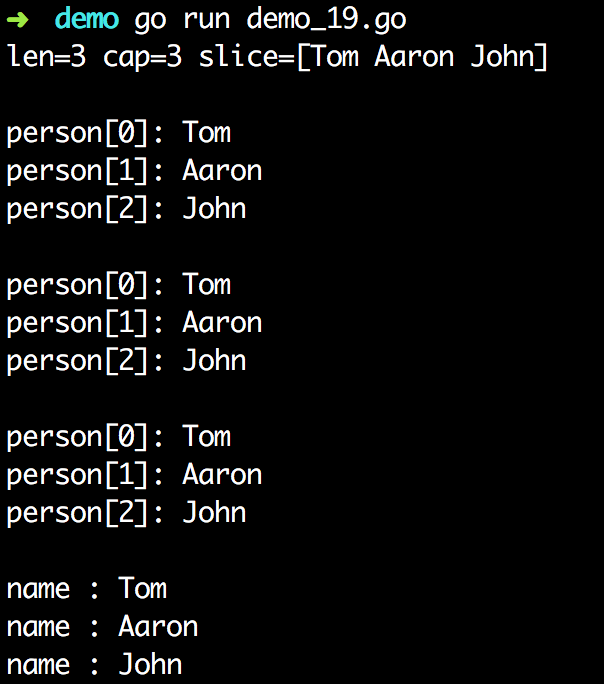
Task: Click John in second person[2] line
Action: pos(215,361)
